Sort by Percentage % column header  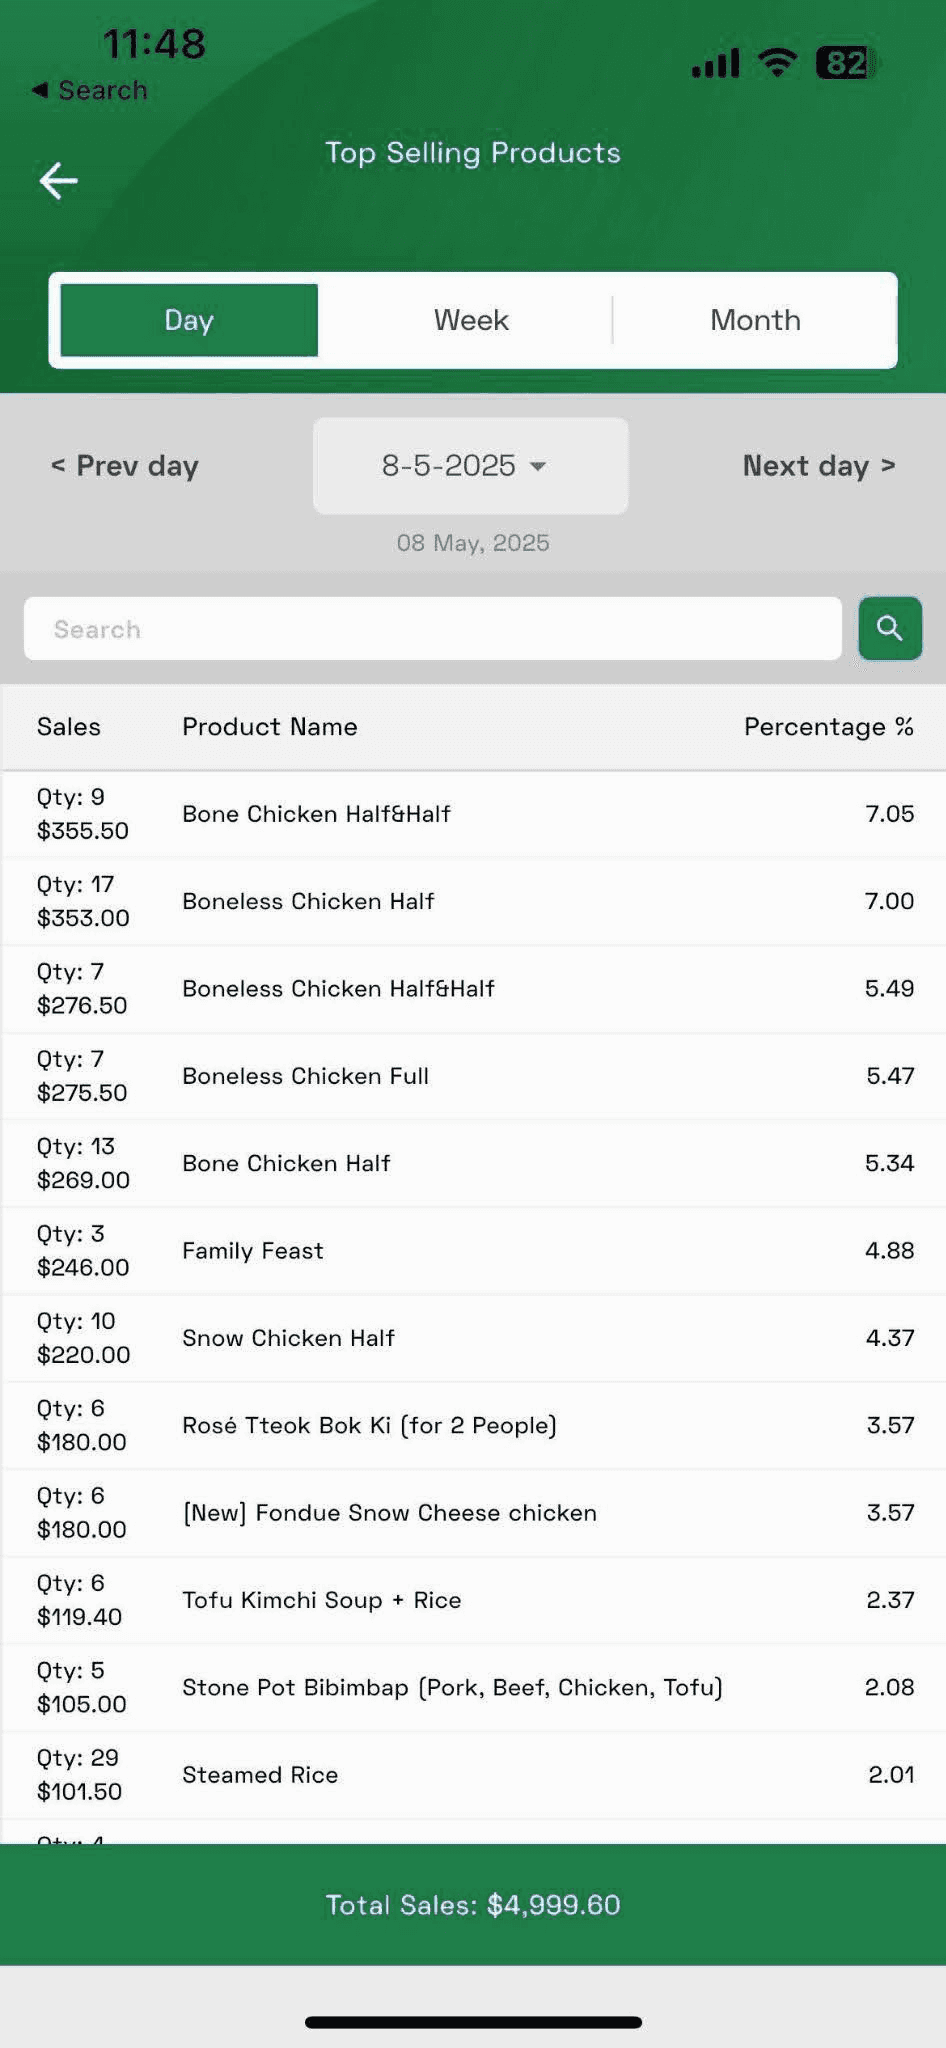828,727
